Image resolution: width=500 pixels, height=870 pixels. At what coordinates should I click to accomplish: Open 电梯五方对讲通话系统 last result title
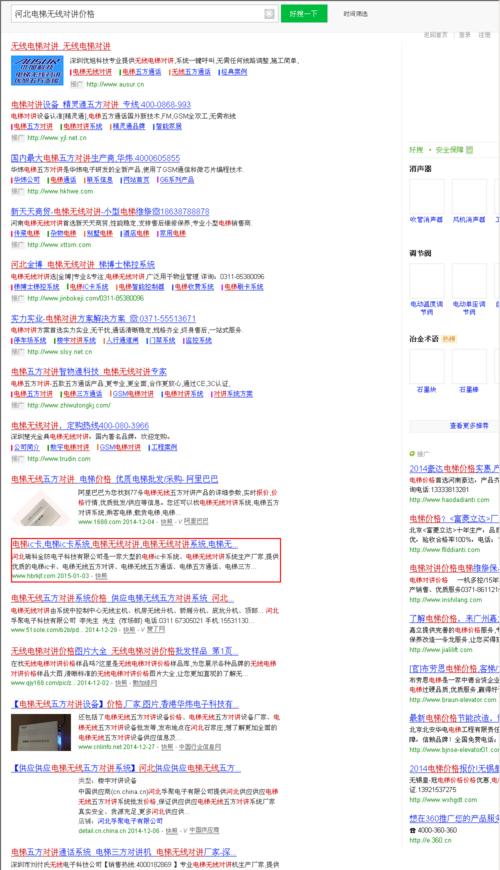[123, 852]
